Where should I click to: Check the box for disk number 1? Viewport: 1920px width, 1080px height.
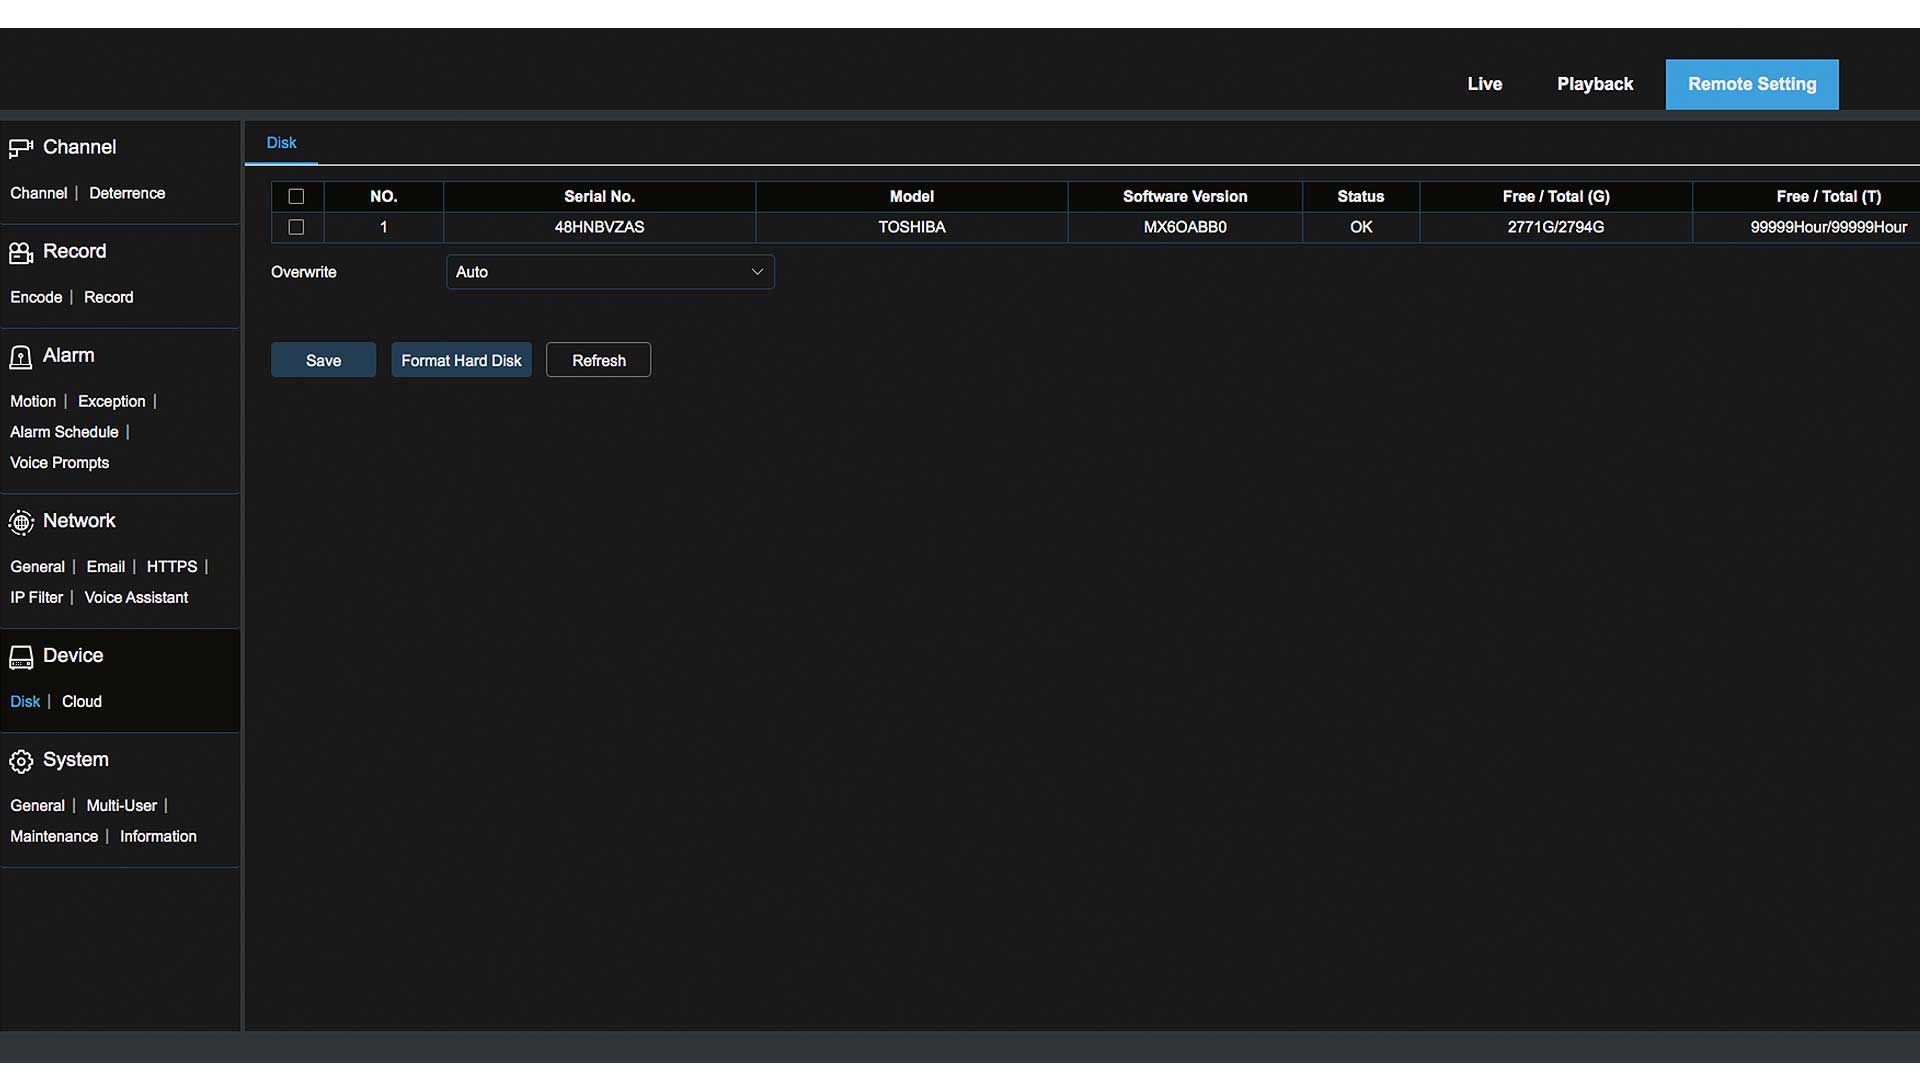[296, 227]
